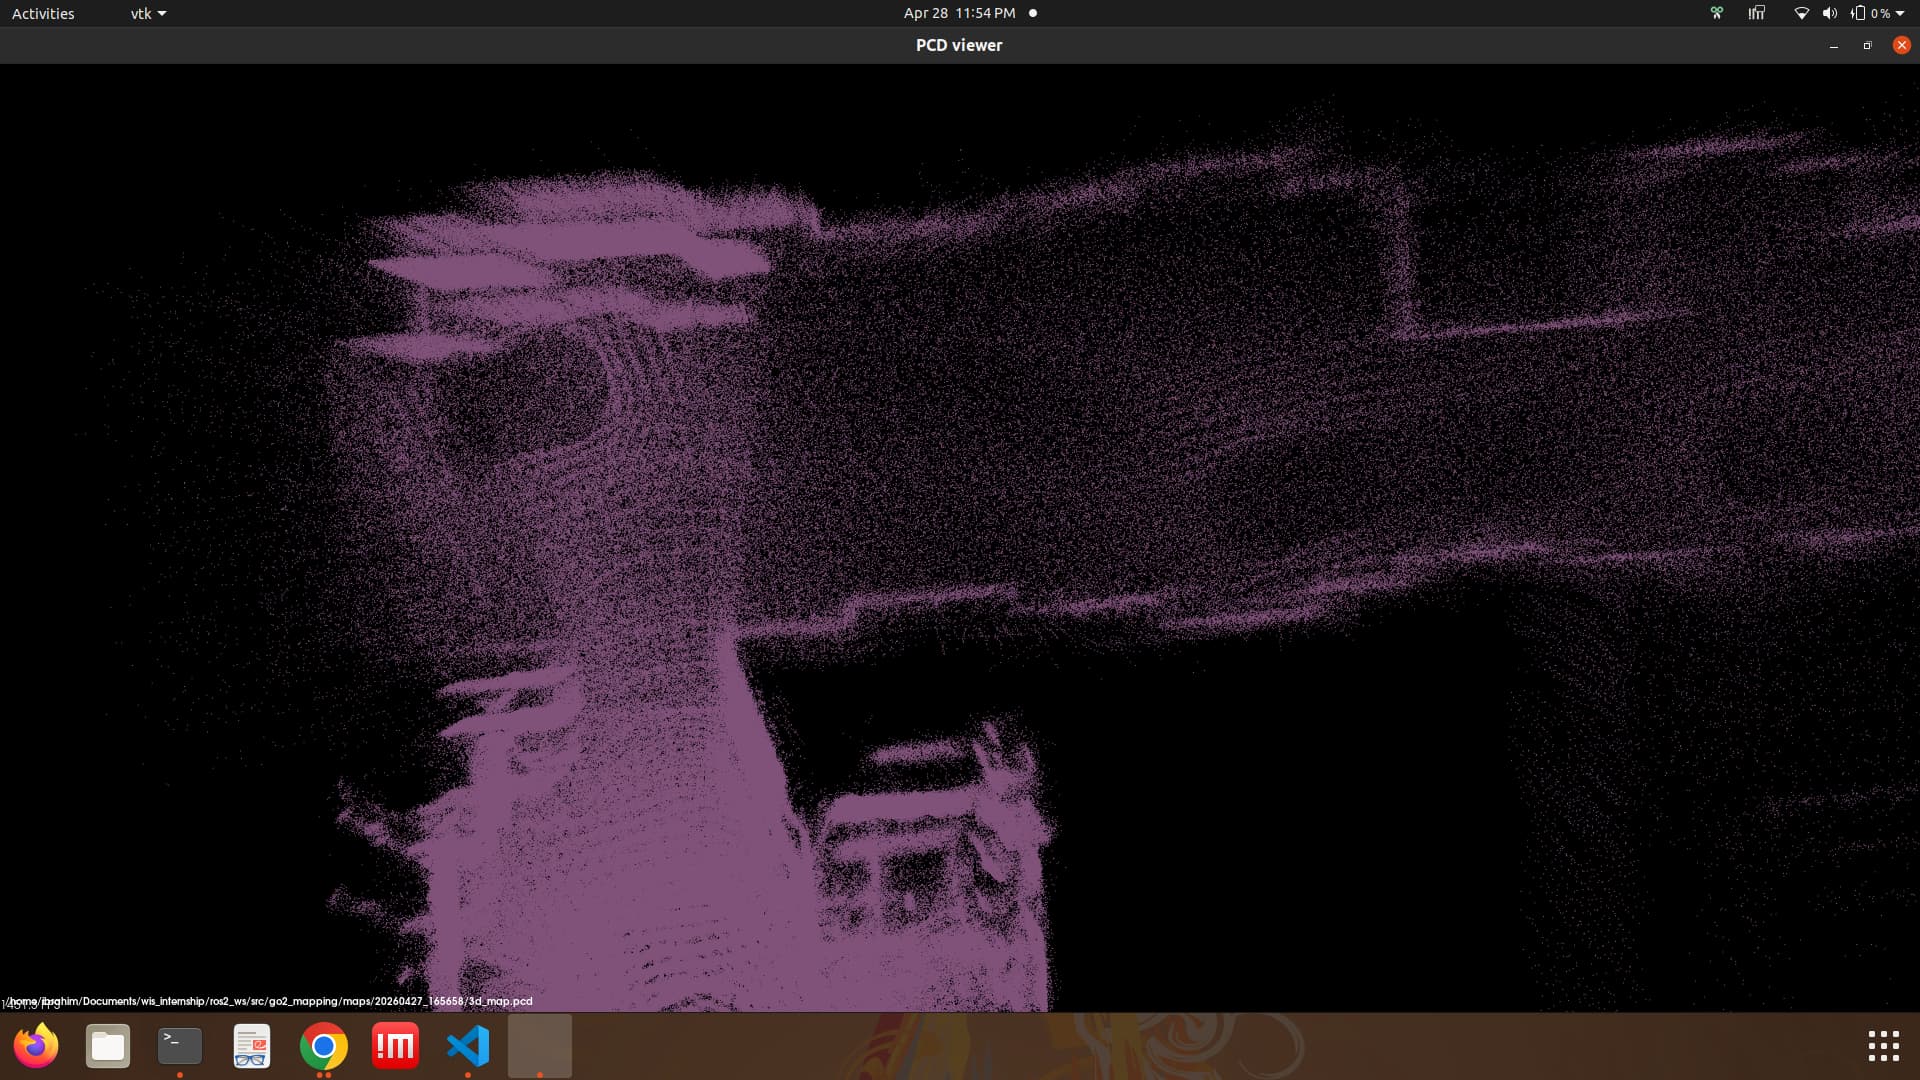1920x1080 pixels.
Task: Open the Wi-Fi network indicator
Action: (1801, 13)
